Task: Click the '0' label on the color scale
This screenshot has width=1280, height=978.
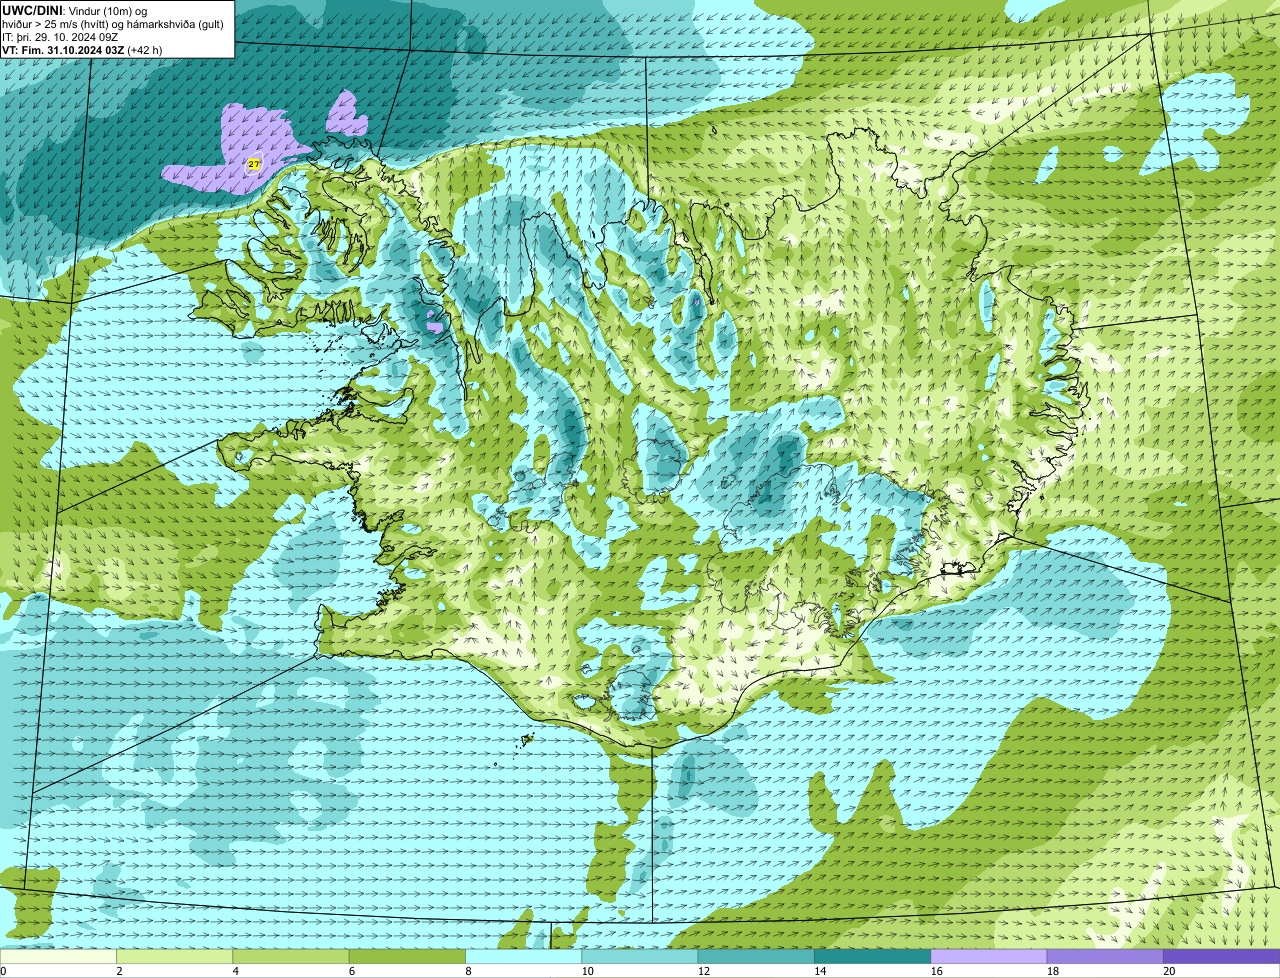Action: point(3,971)
